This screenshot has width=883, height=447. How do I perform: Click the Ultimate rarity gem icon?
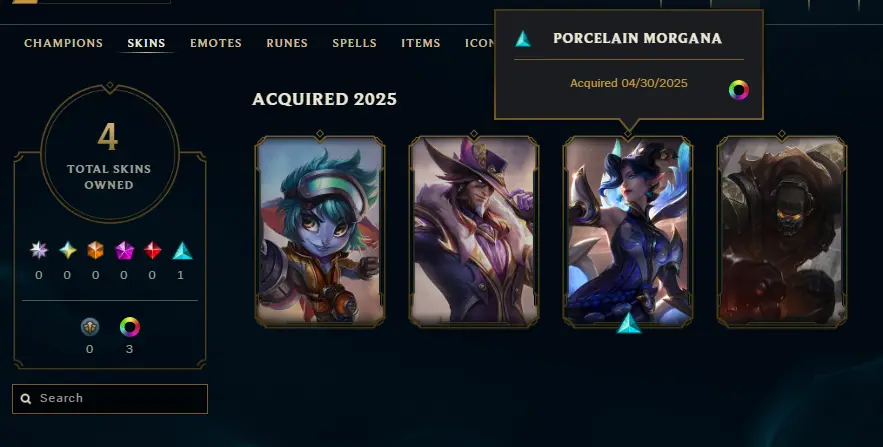pyautogui.click(x=39, y=250)
